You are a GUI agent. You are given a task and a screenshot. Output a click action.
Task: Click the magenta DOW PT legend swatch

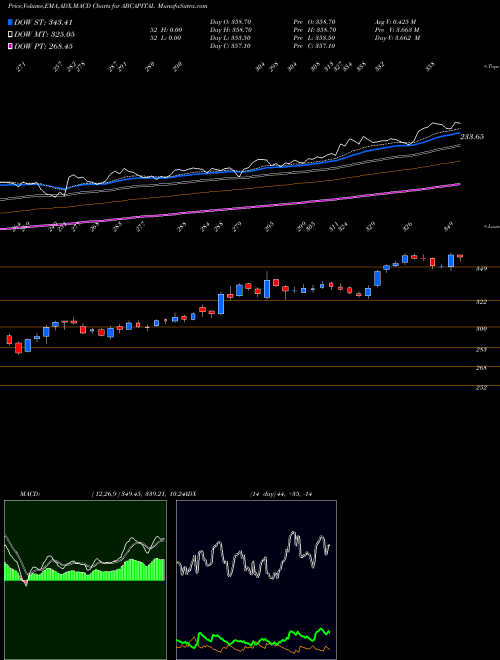tap(10, 46)
